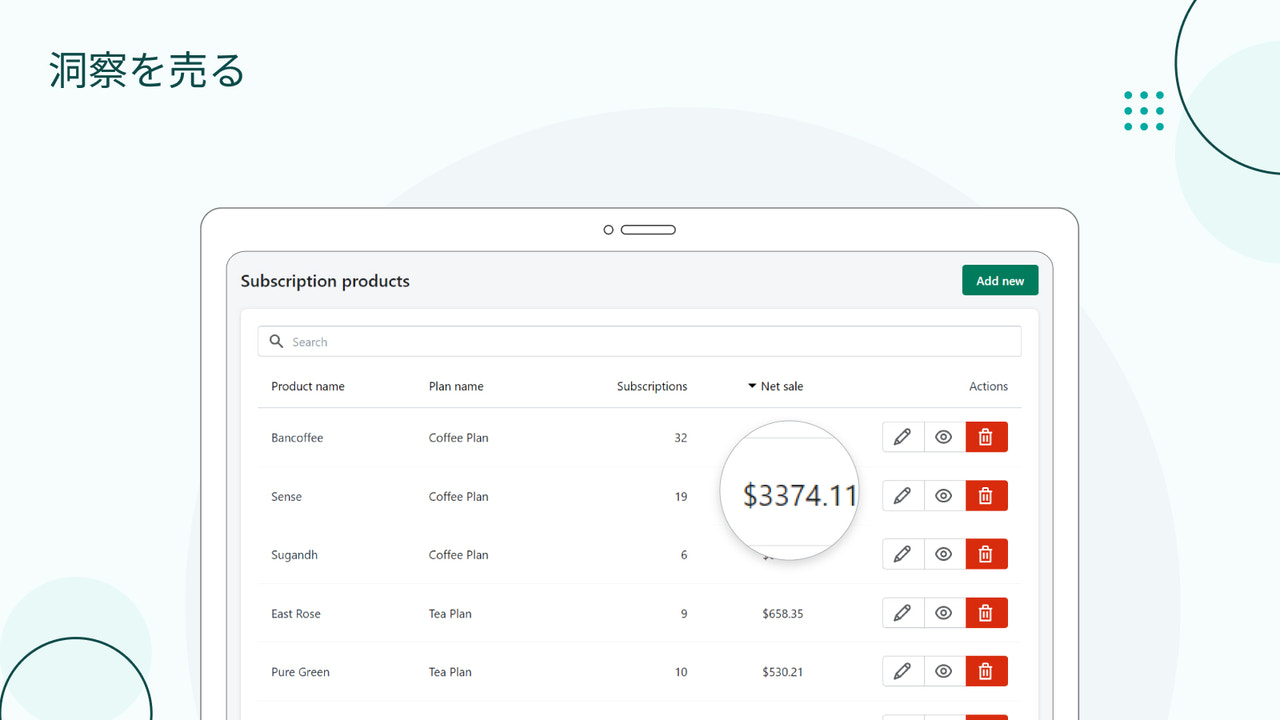Click Coffee Plan in the Sugandh row
This screenshot has height=720, width=1280.
pyautogui.click(x=459, y=555)
